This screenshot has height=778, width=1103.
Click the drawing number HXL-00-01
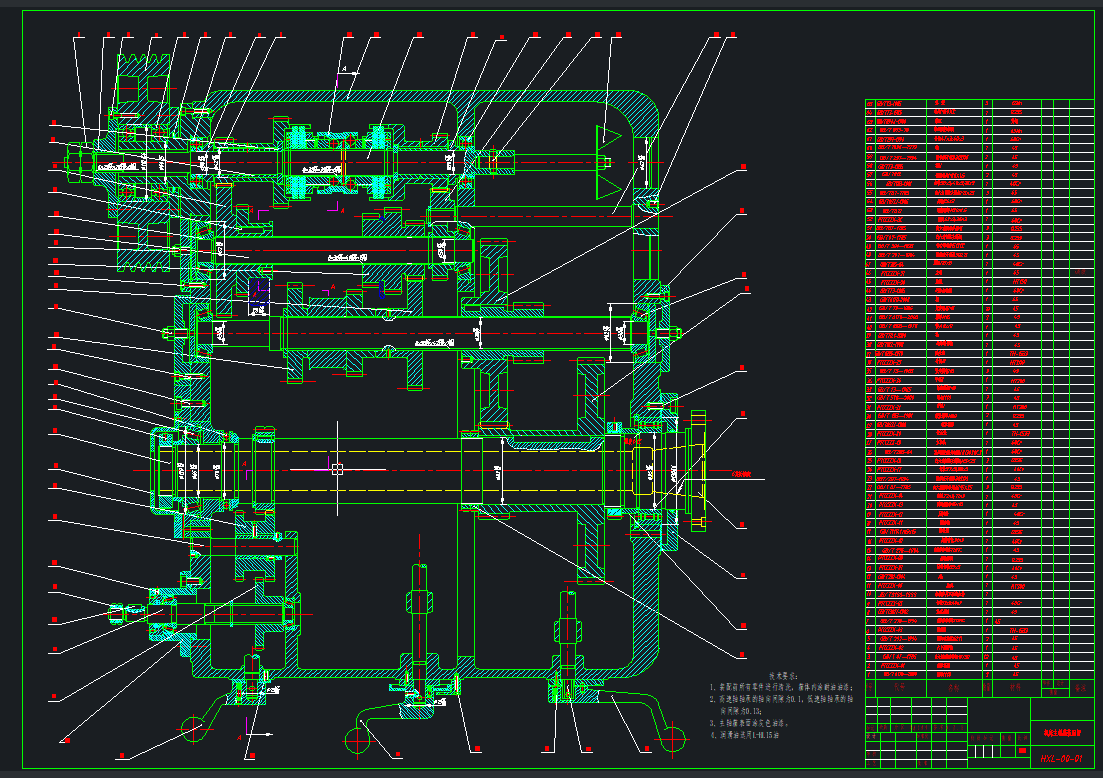[1061, 758]
